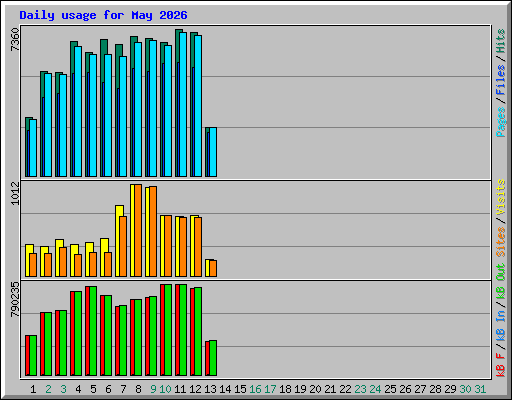
Task: Click day label 5 on the x-axis
Action: 93,389
